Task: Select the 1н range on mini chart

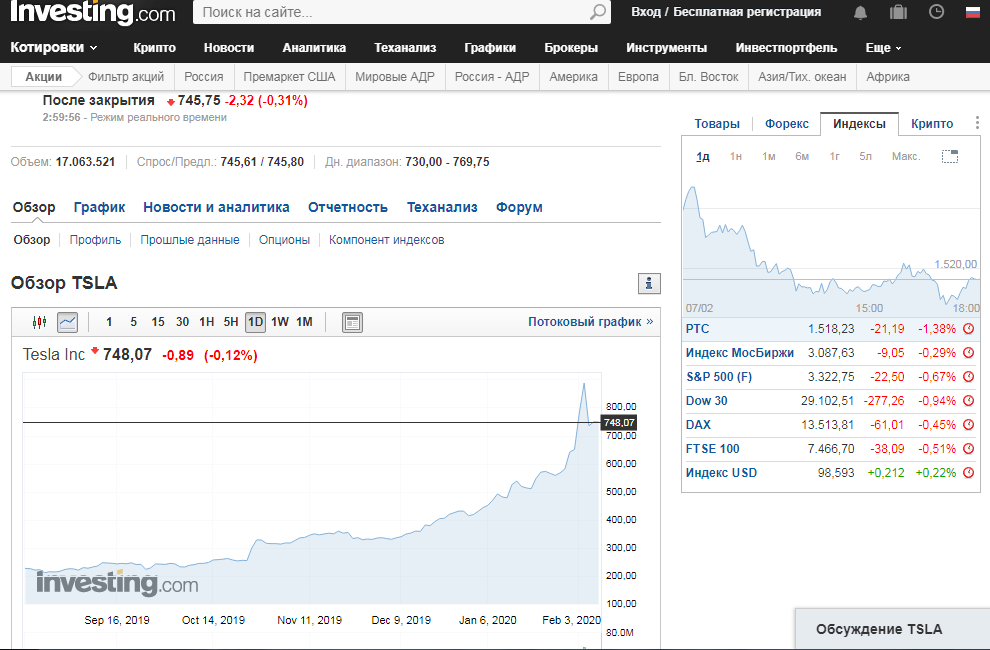Action: click(736, 156)
